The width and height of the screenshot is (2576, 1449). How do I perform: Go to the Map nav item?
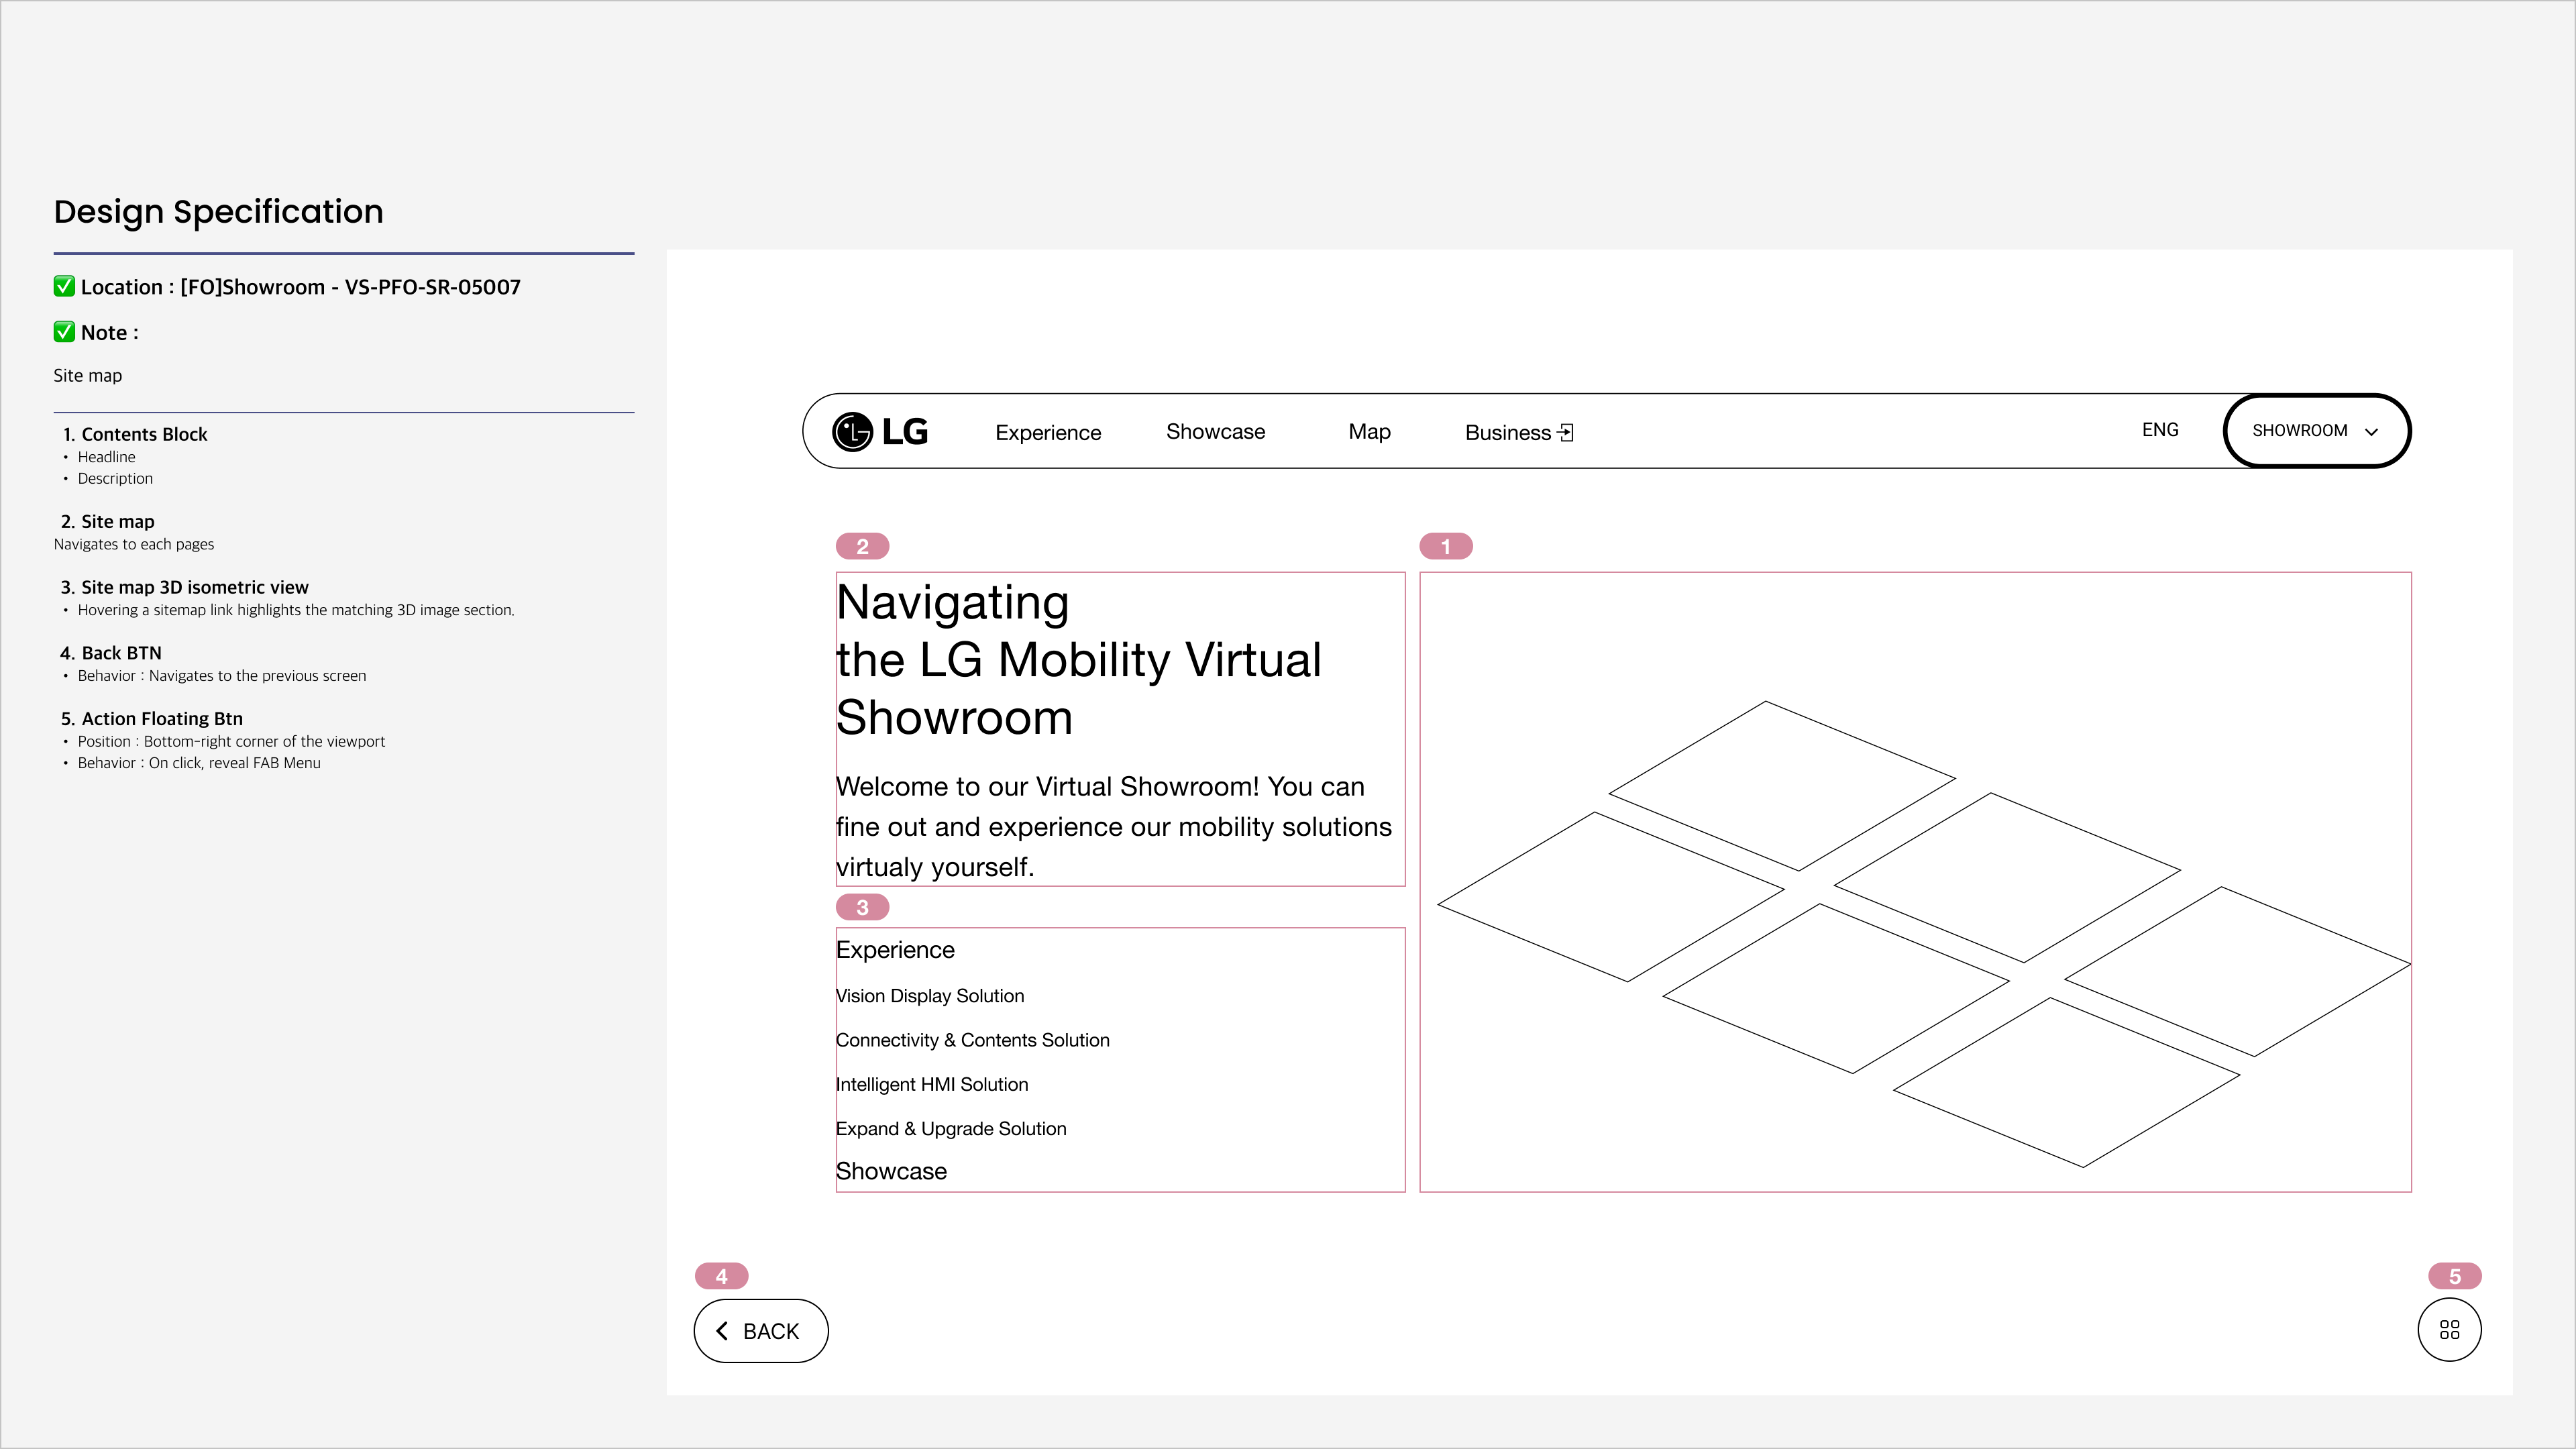[1369, 432]
